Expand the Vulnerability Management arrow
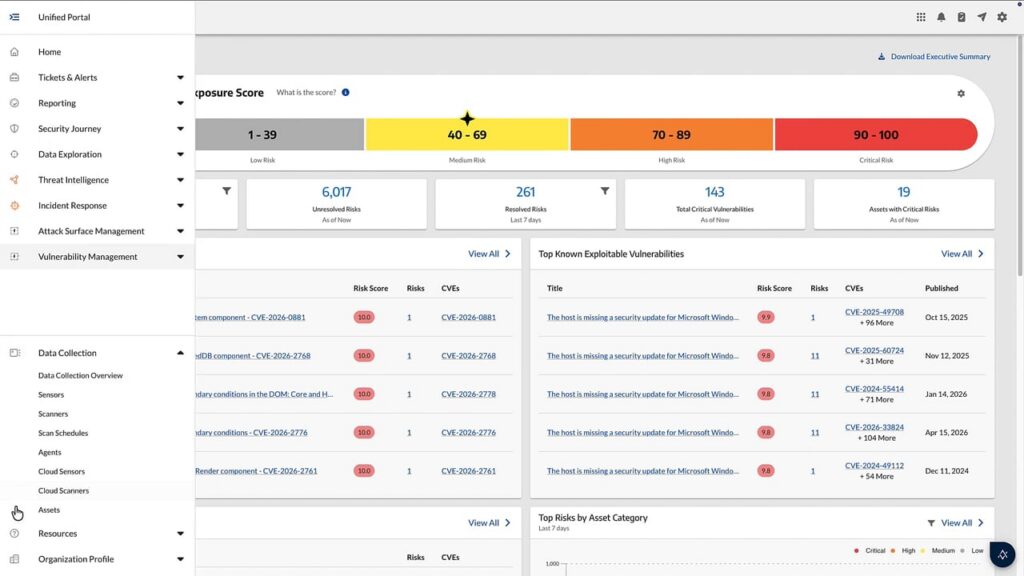This screenshot has height=576, width=1024. [x=180, y=257]
